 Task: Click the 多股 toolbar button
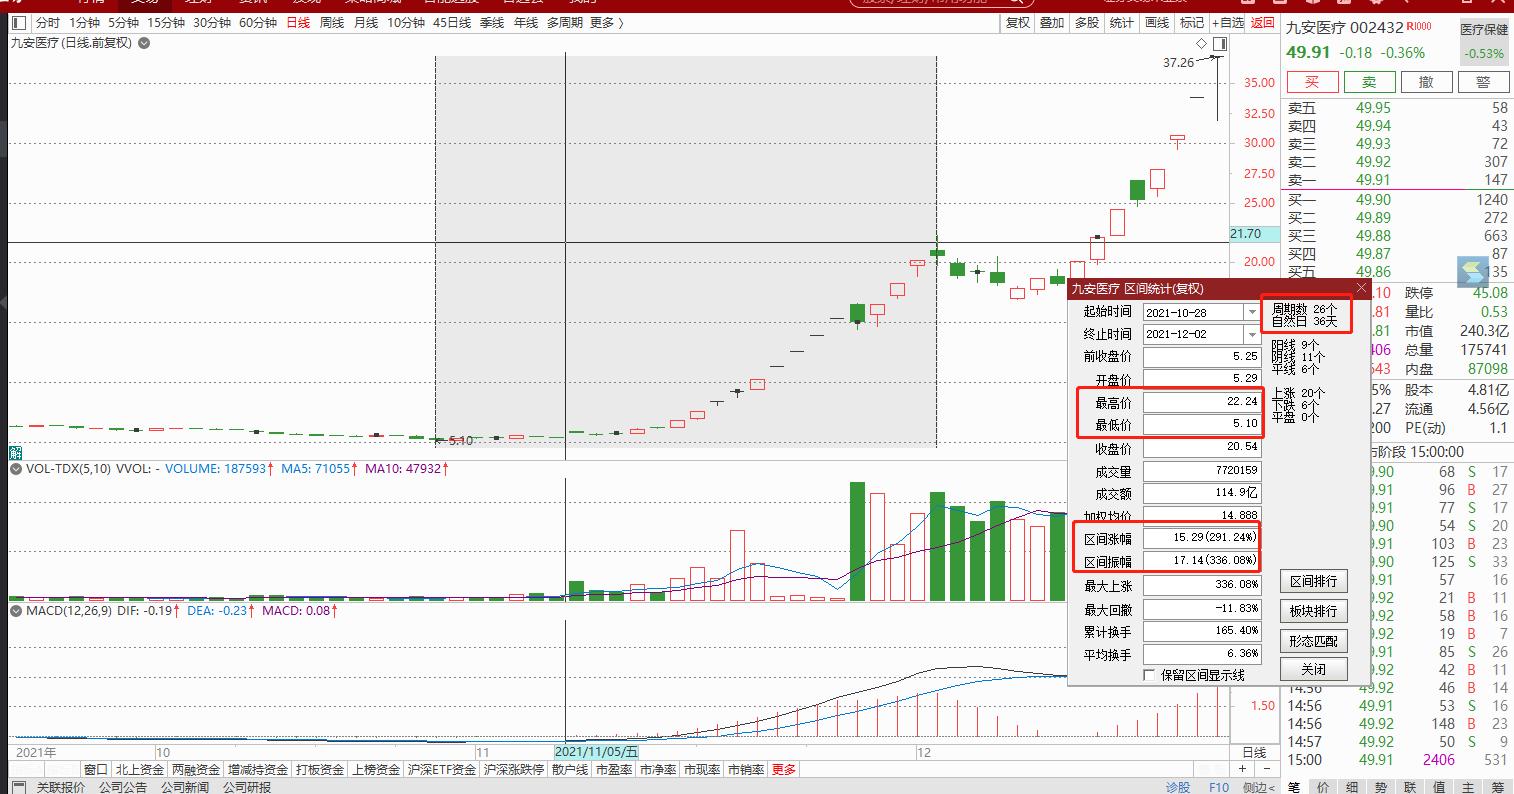click(1087, 23)
